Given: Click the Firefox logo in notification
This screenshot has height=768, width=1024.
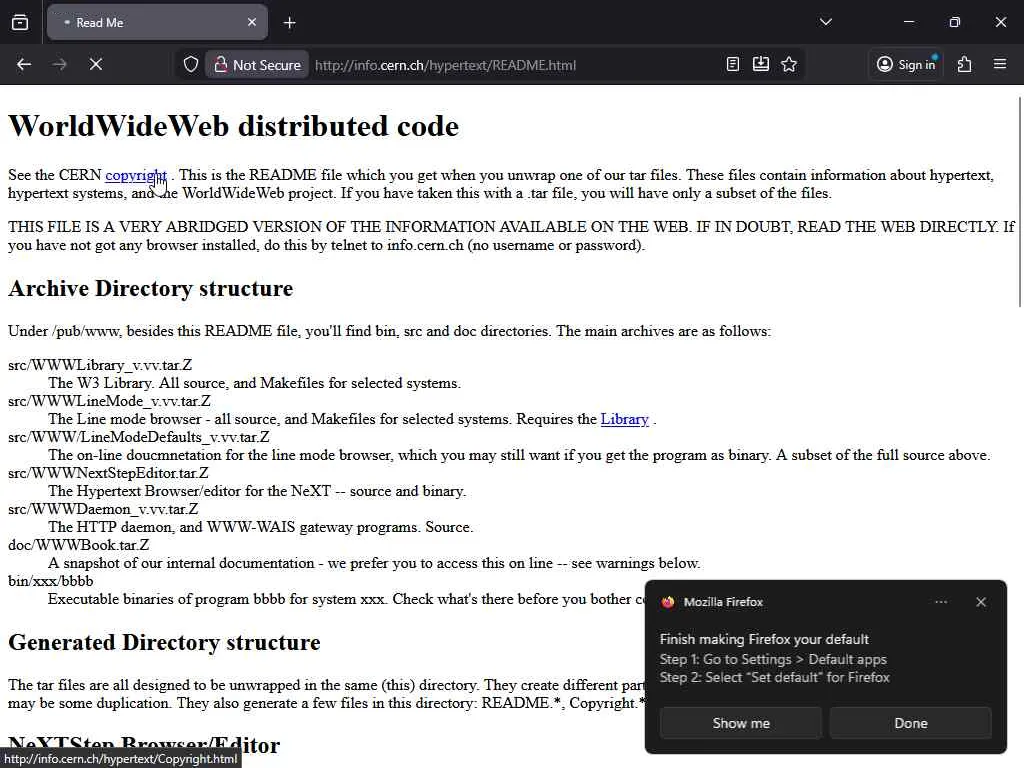Looking at the screenshot, I should 667,602.
